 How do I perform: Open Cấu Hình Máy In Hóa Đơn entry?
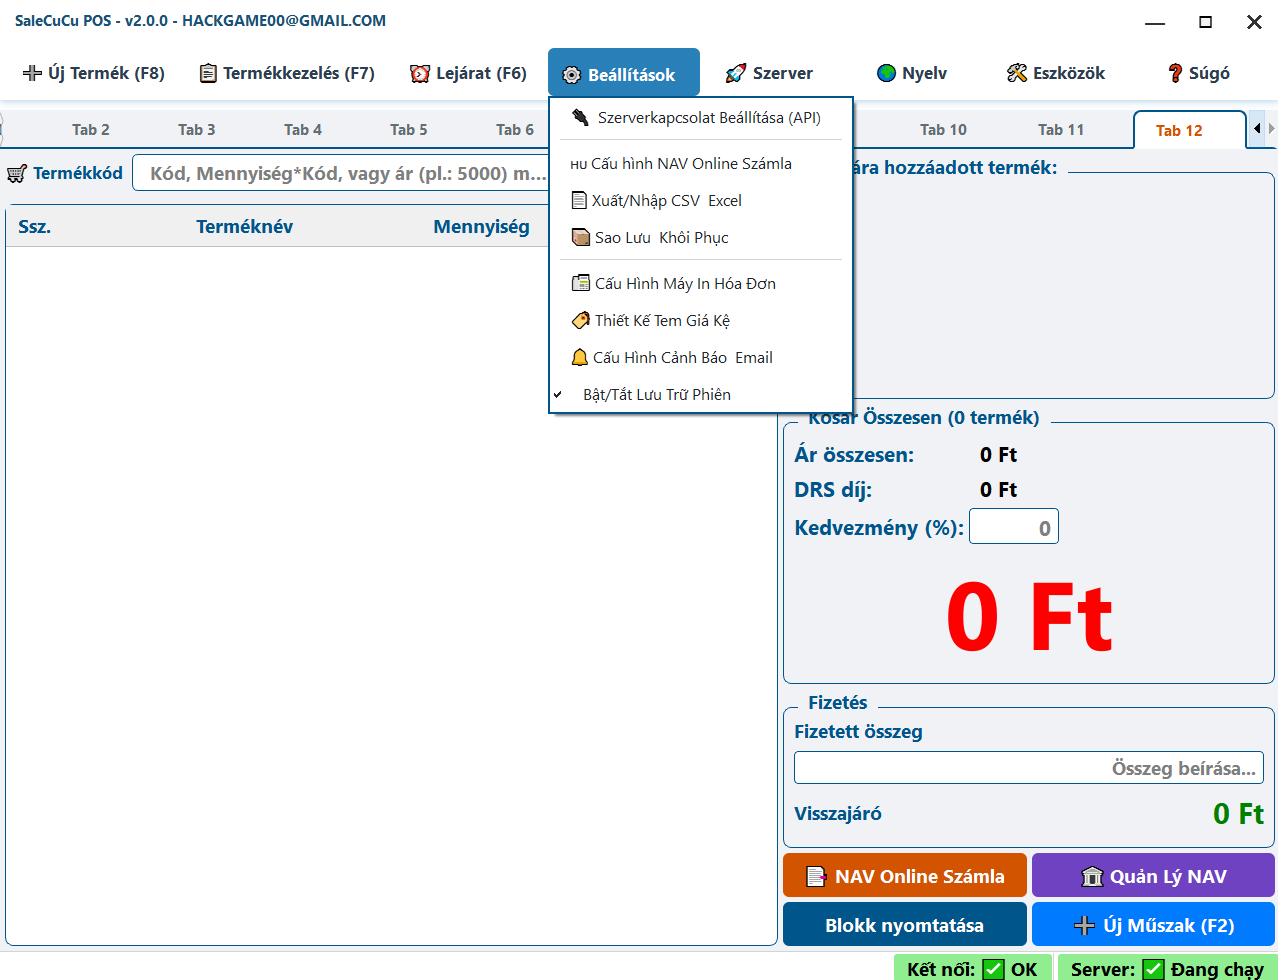click(x=700, y=284)
